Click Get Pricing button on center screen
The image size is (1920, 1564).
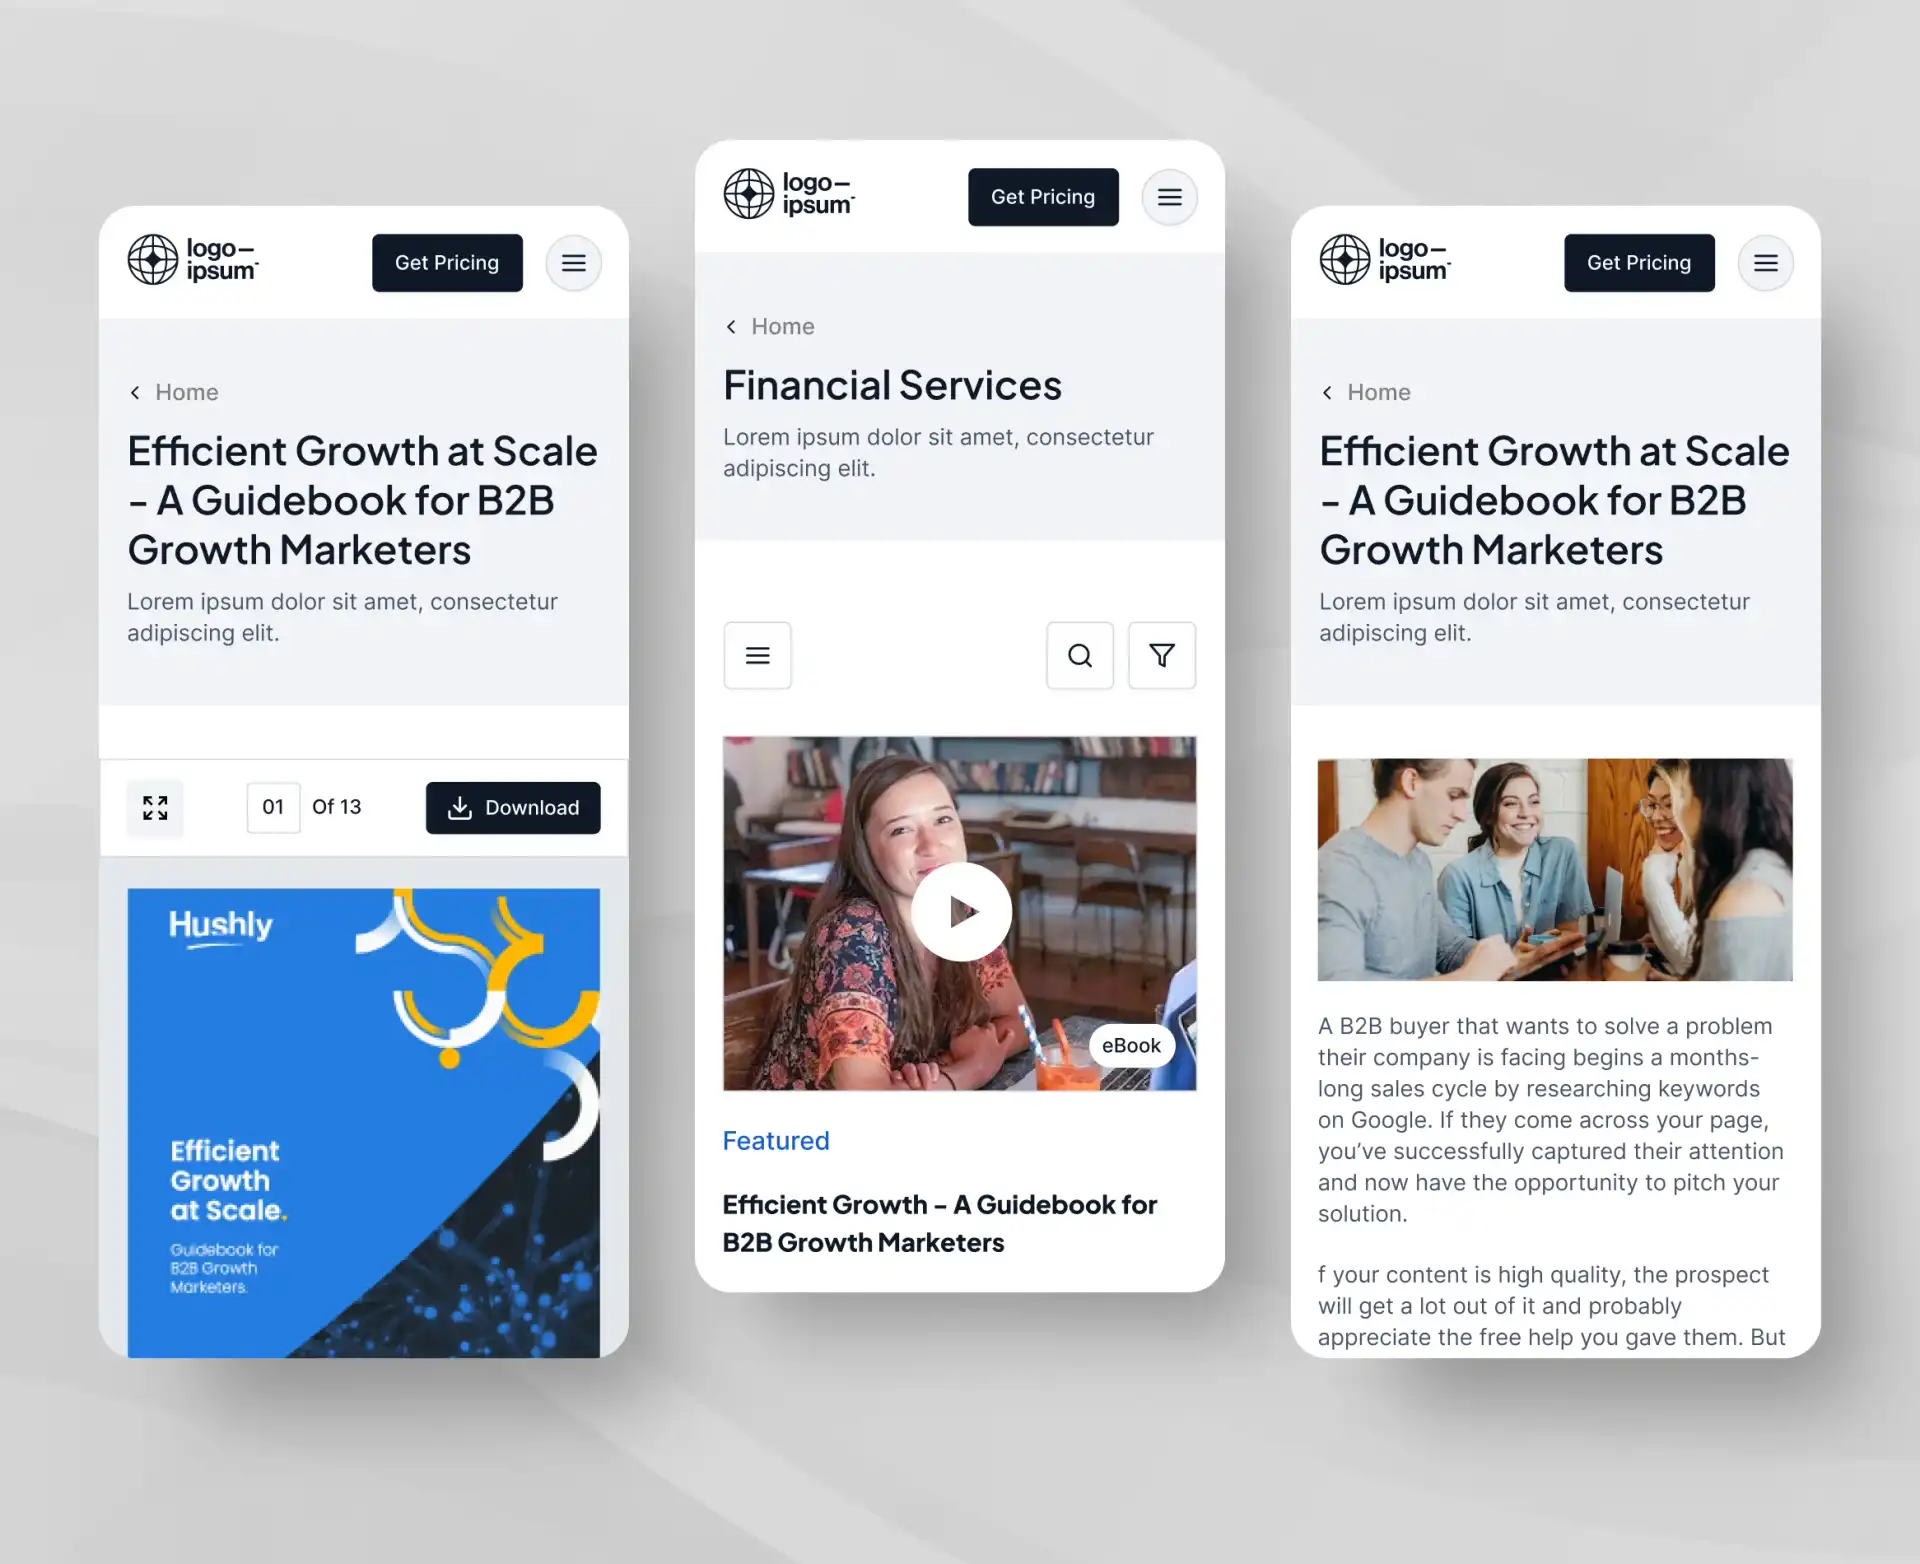1045,196
